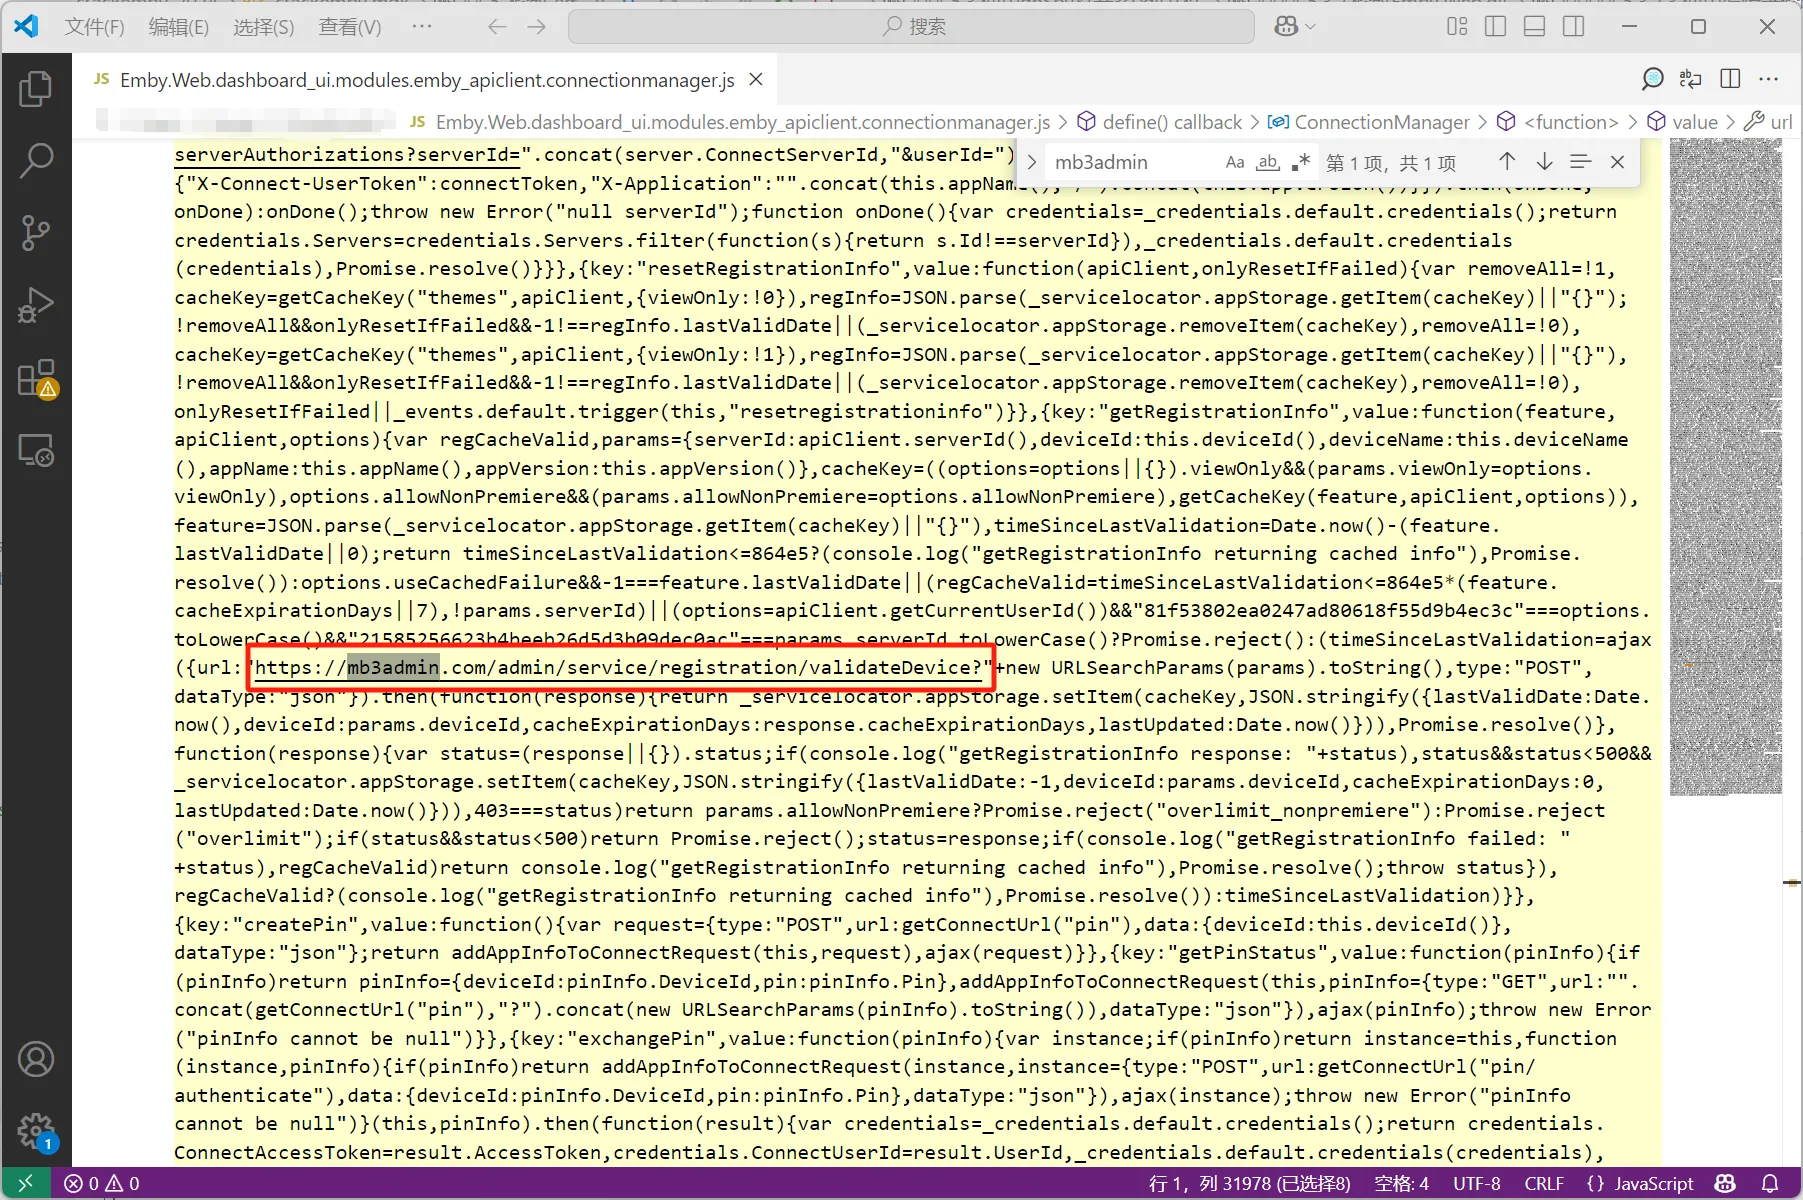Open the 查看 menu

[x=347, y=27]
